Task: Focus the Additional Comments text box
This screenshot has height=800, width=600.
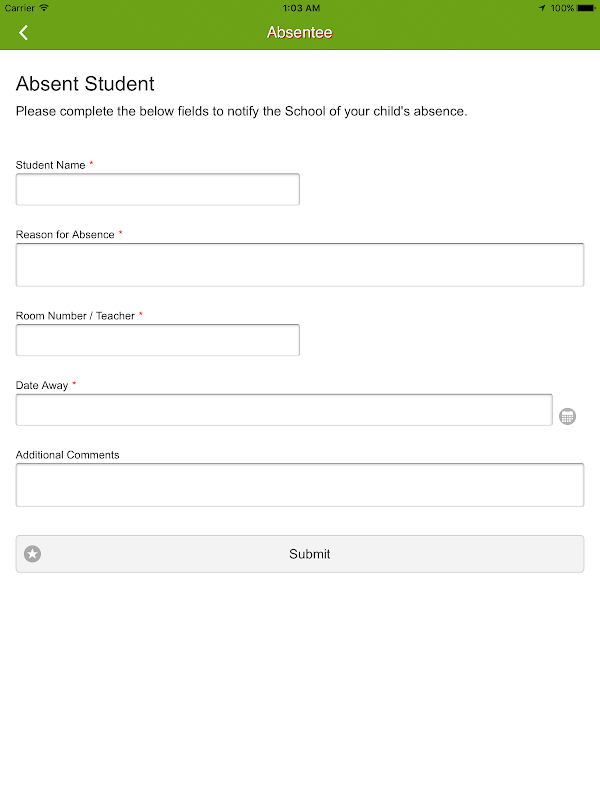Action: 300,485
